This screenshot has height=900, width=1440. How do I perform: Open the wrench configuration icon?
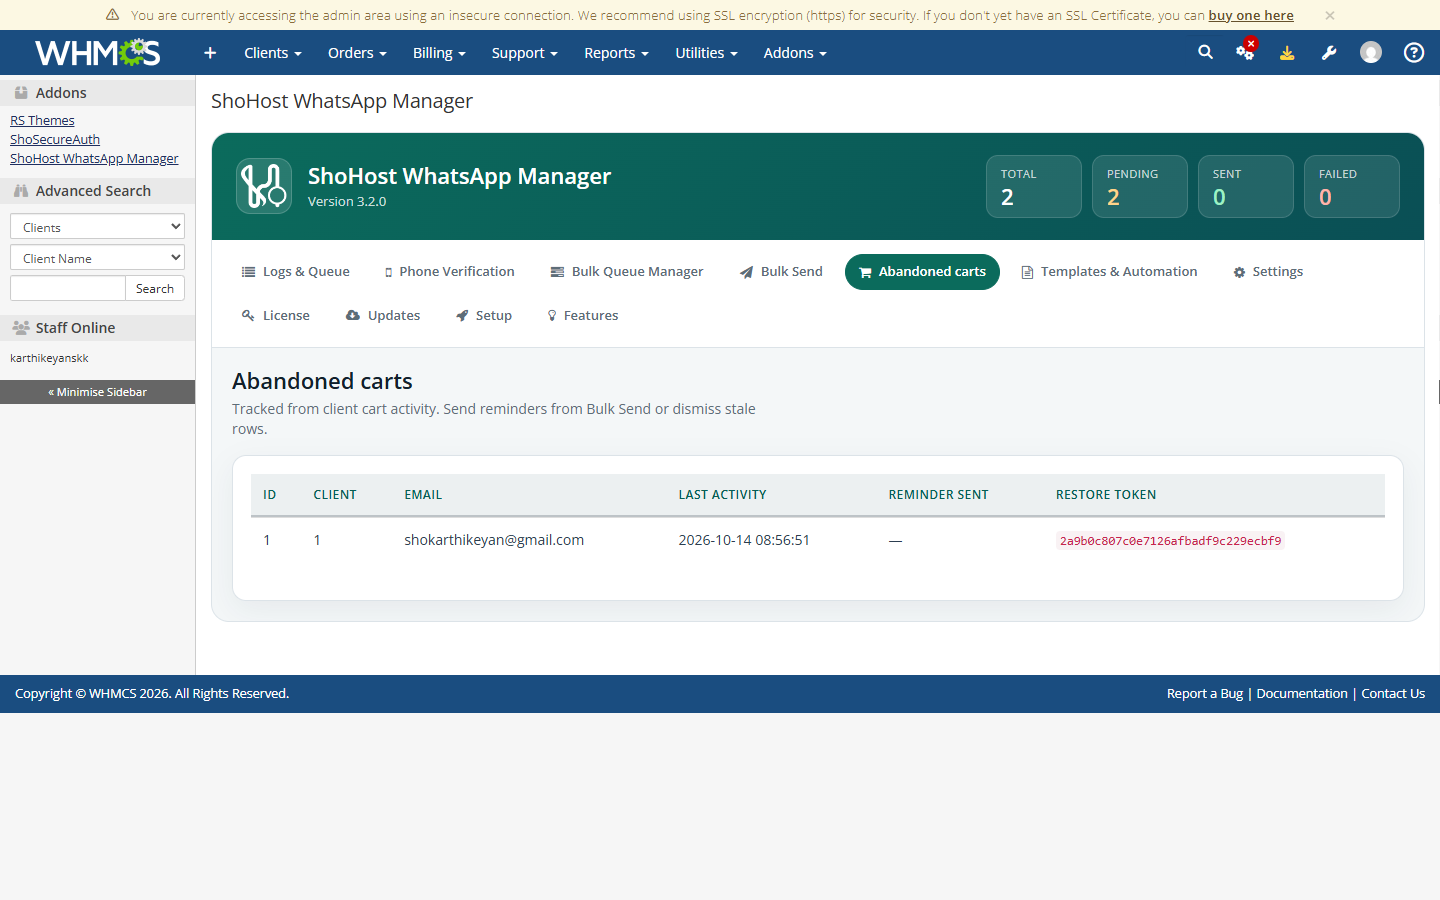1329,53
